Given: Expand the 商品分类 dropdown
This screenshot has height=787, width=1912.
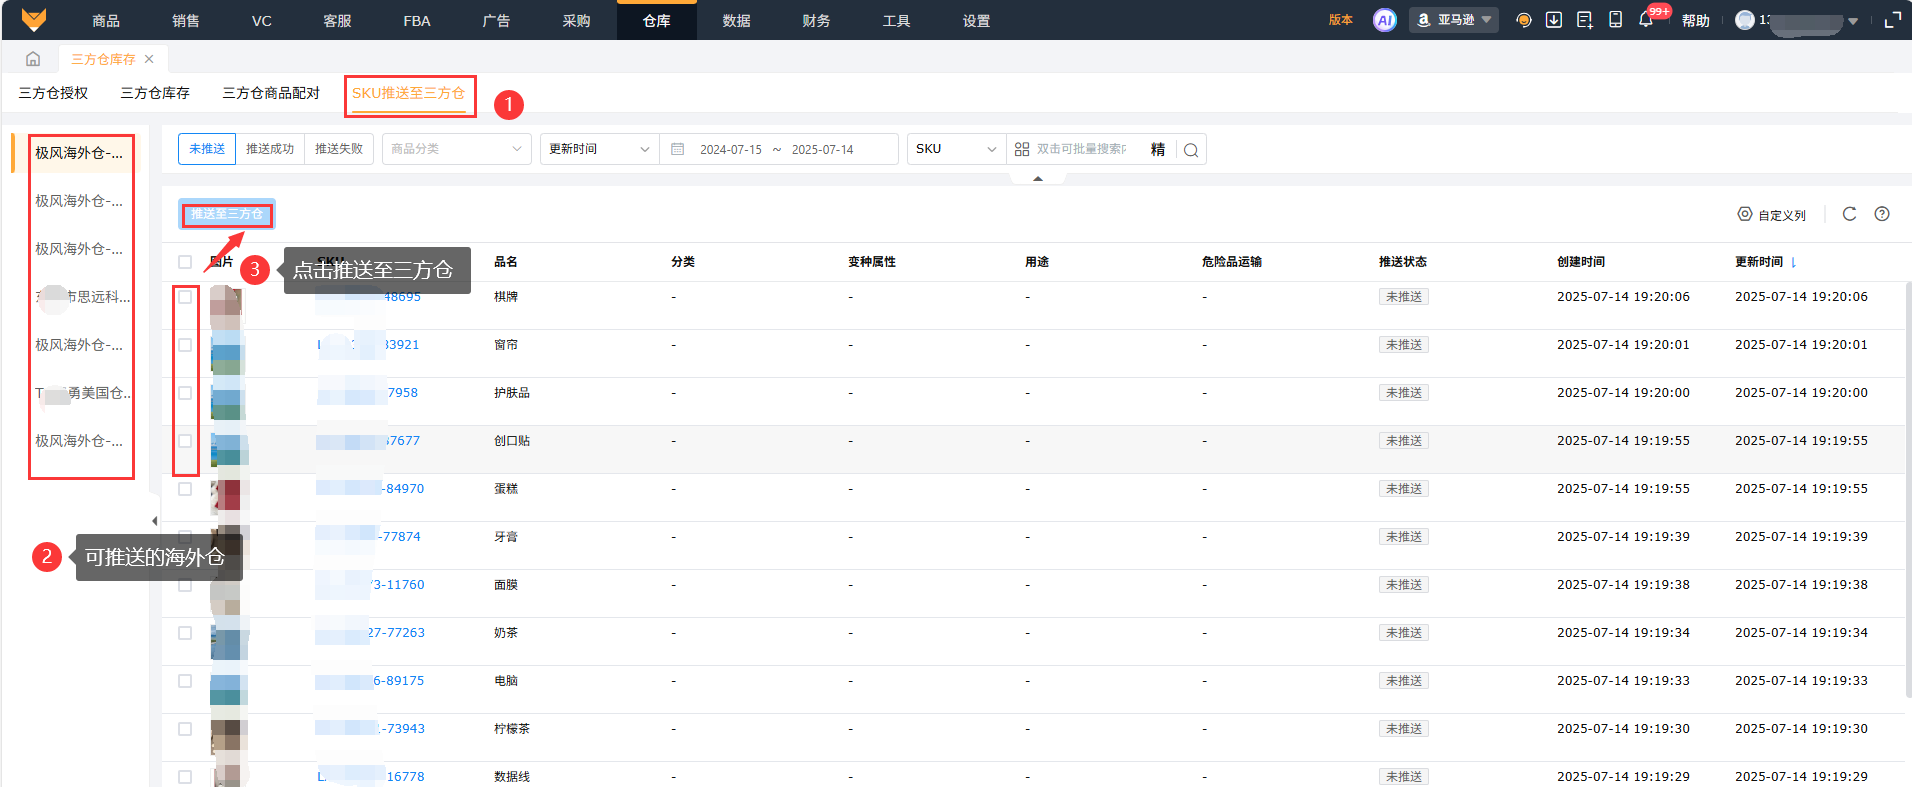Looking at the screenshot, I should pos(456,149).
